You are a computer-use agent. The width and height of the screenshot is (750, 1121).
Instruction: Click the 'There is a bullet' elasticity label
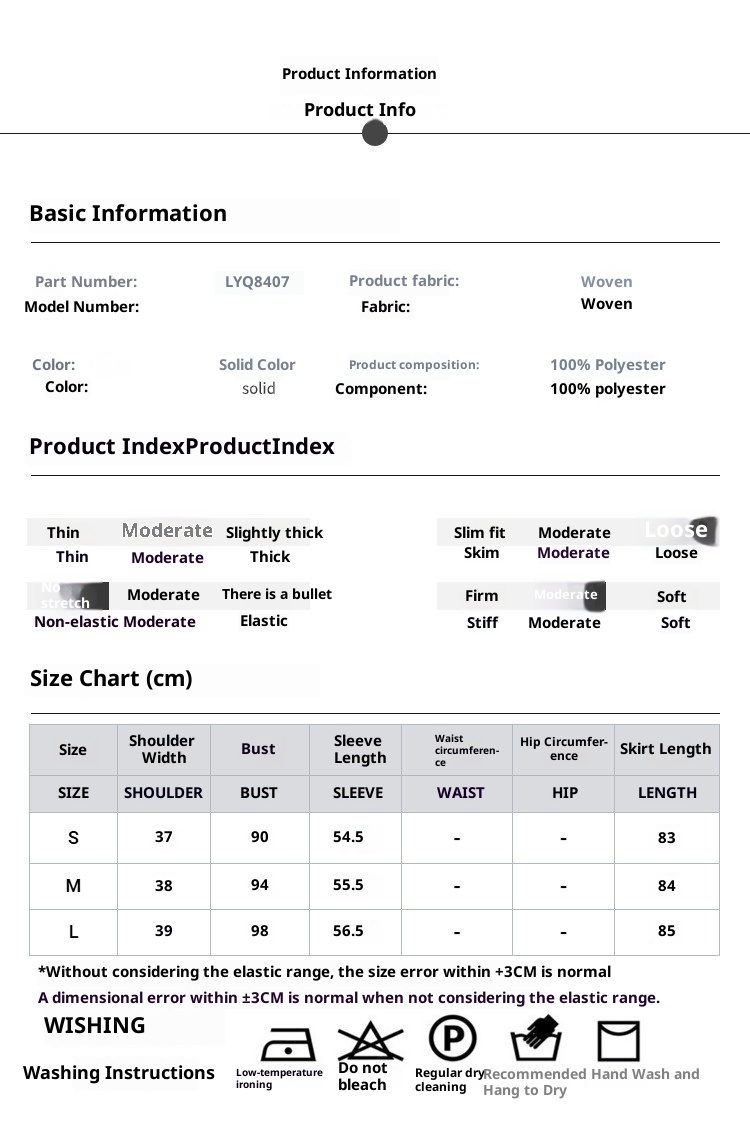[276, 594]
